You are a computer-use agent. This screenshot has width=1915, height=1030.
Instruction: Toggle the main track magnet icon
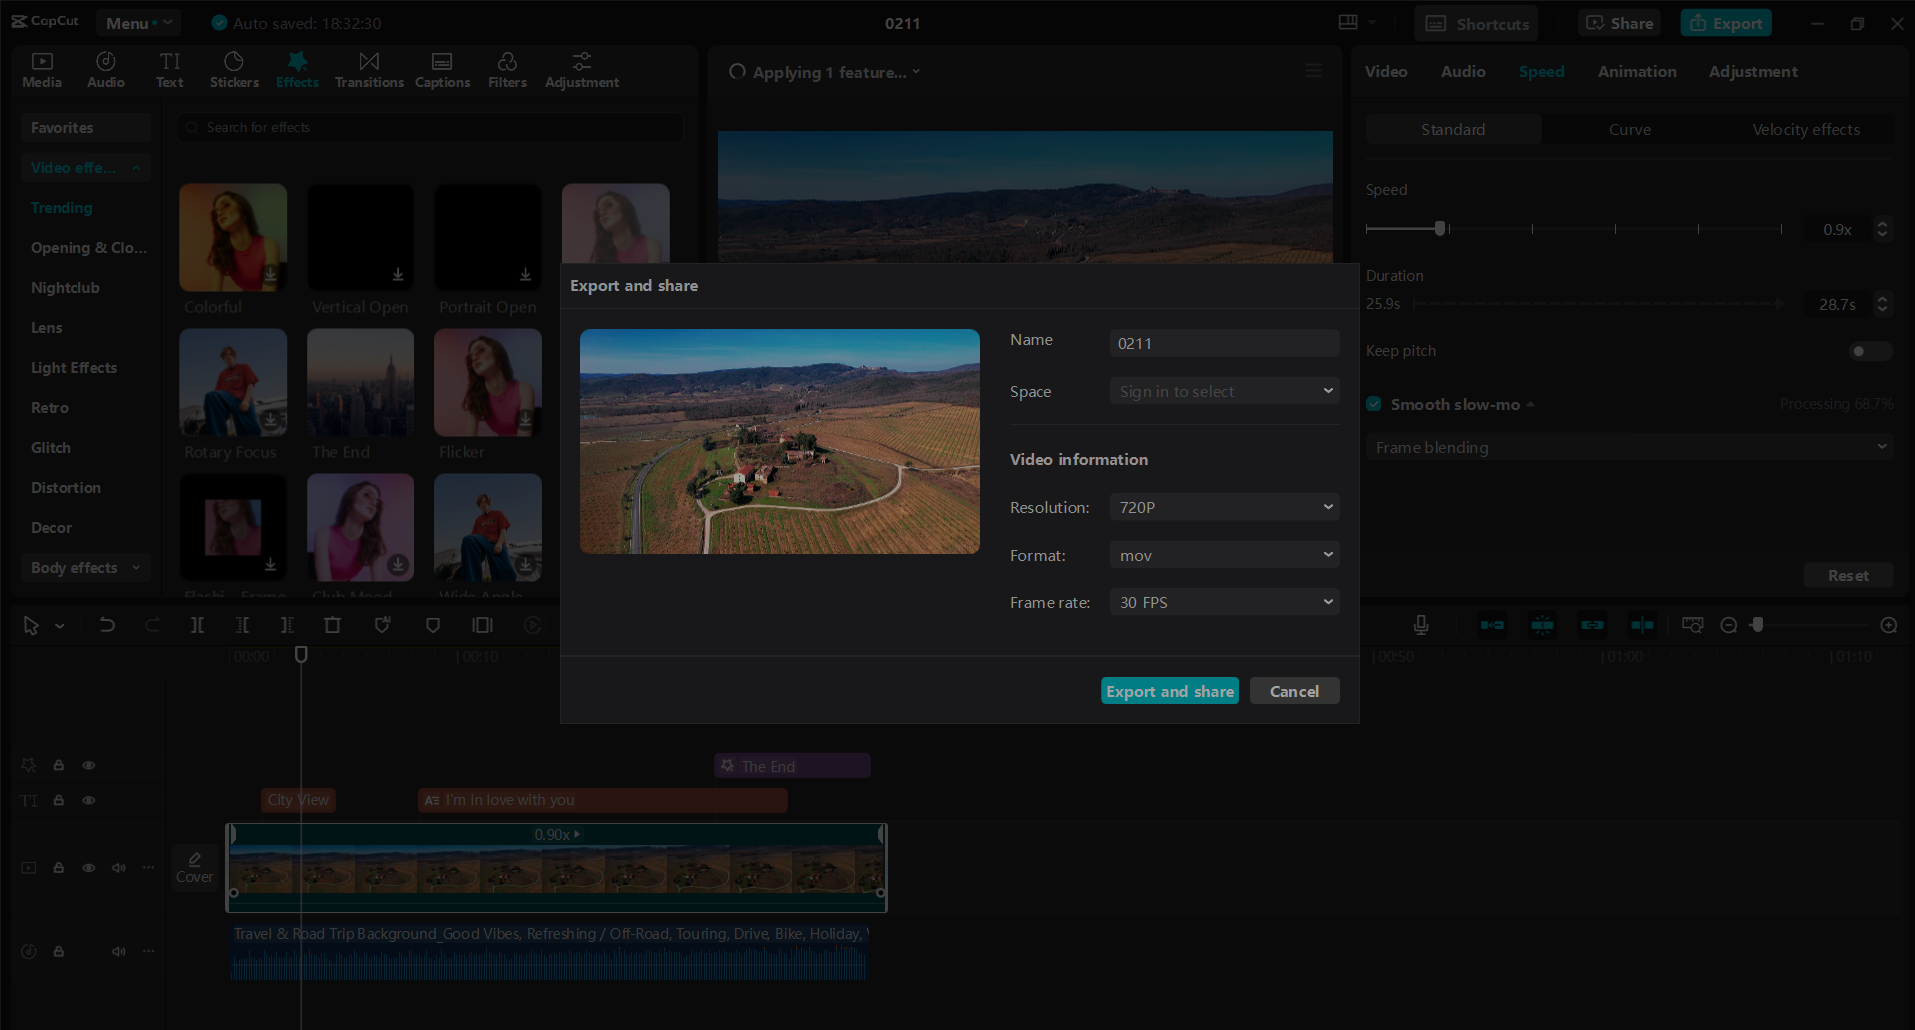click(1492, 625)
